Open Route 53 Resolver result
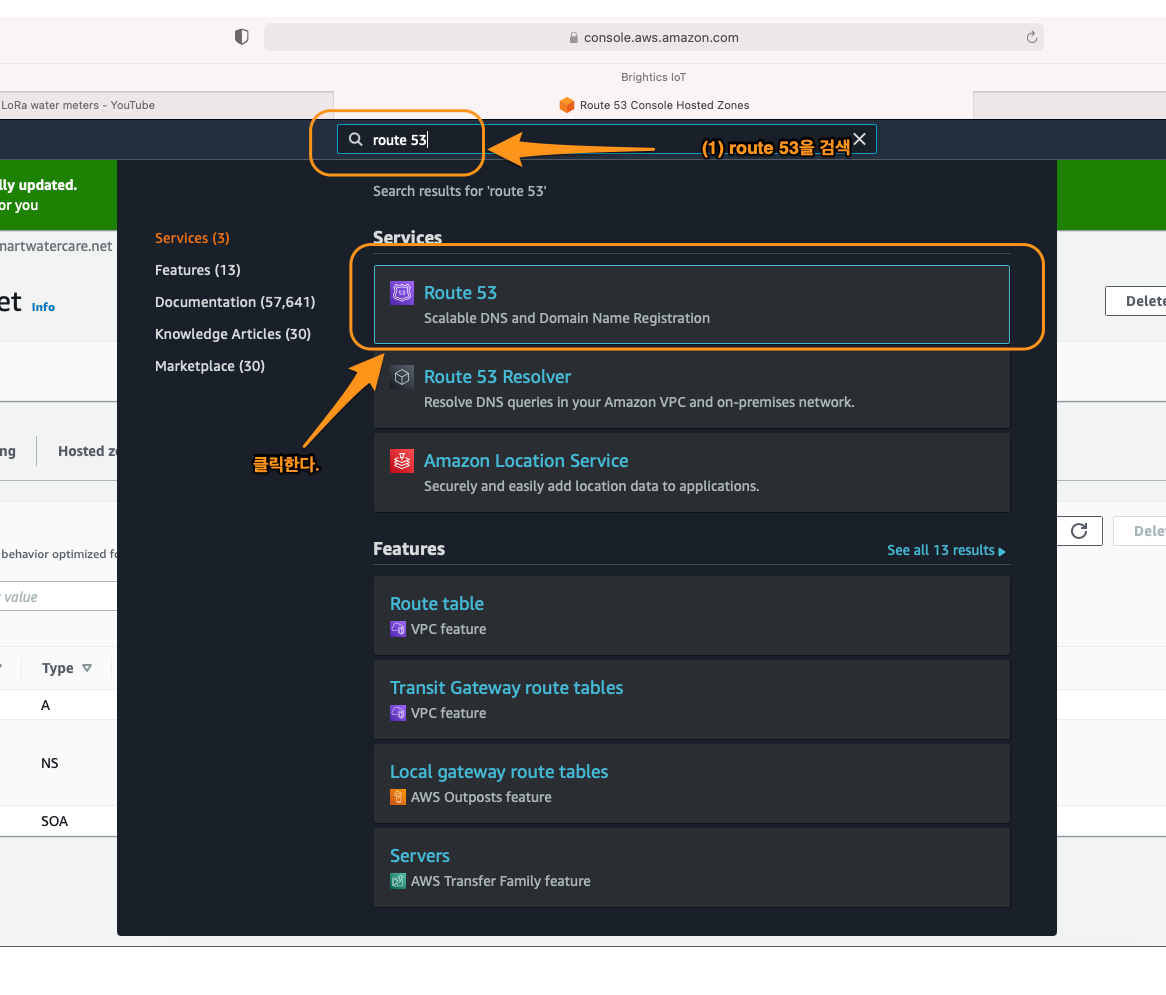This screenshot has width=1166, height=995. coord(497,377)
